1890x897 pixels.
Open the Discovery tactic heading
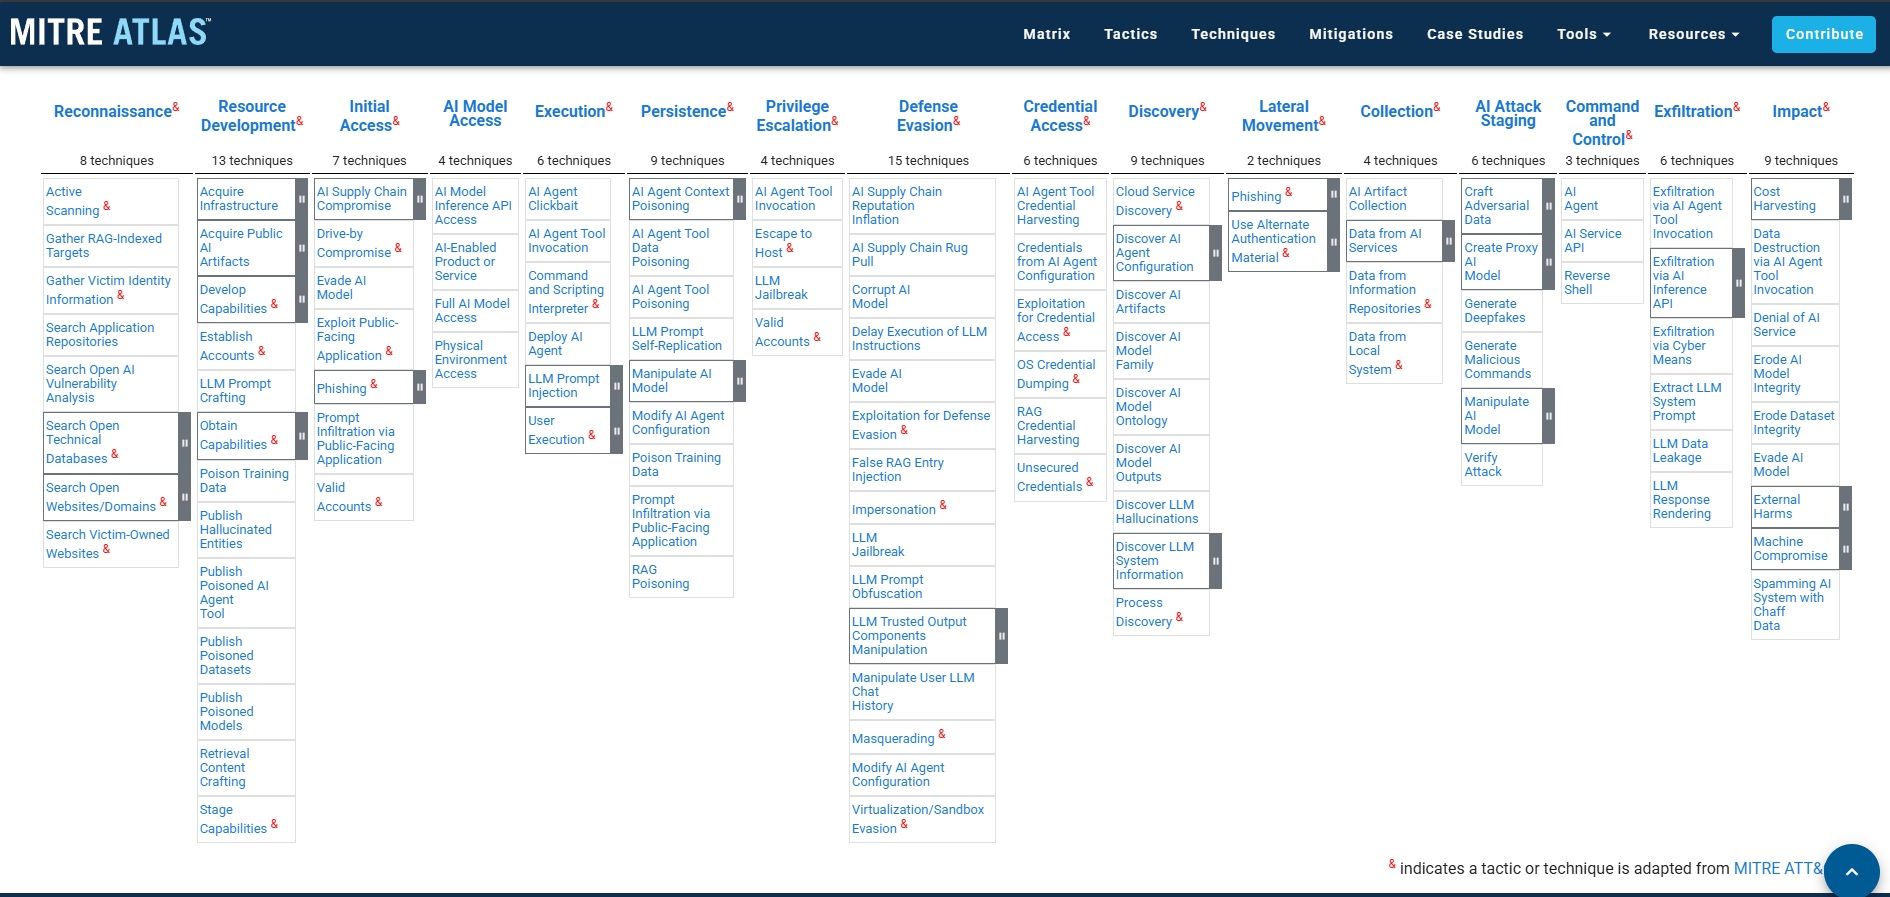tap(1164, 112)
